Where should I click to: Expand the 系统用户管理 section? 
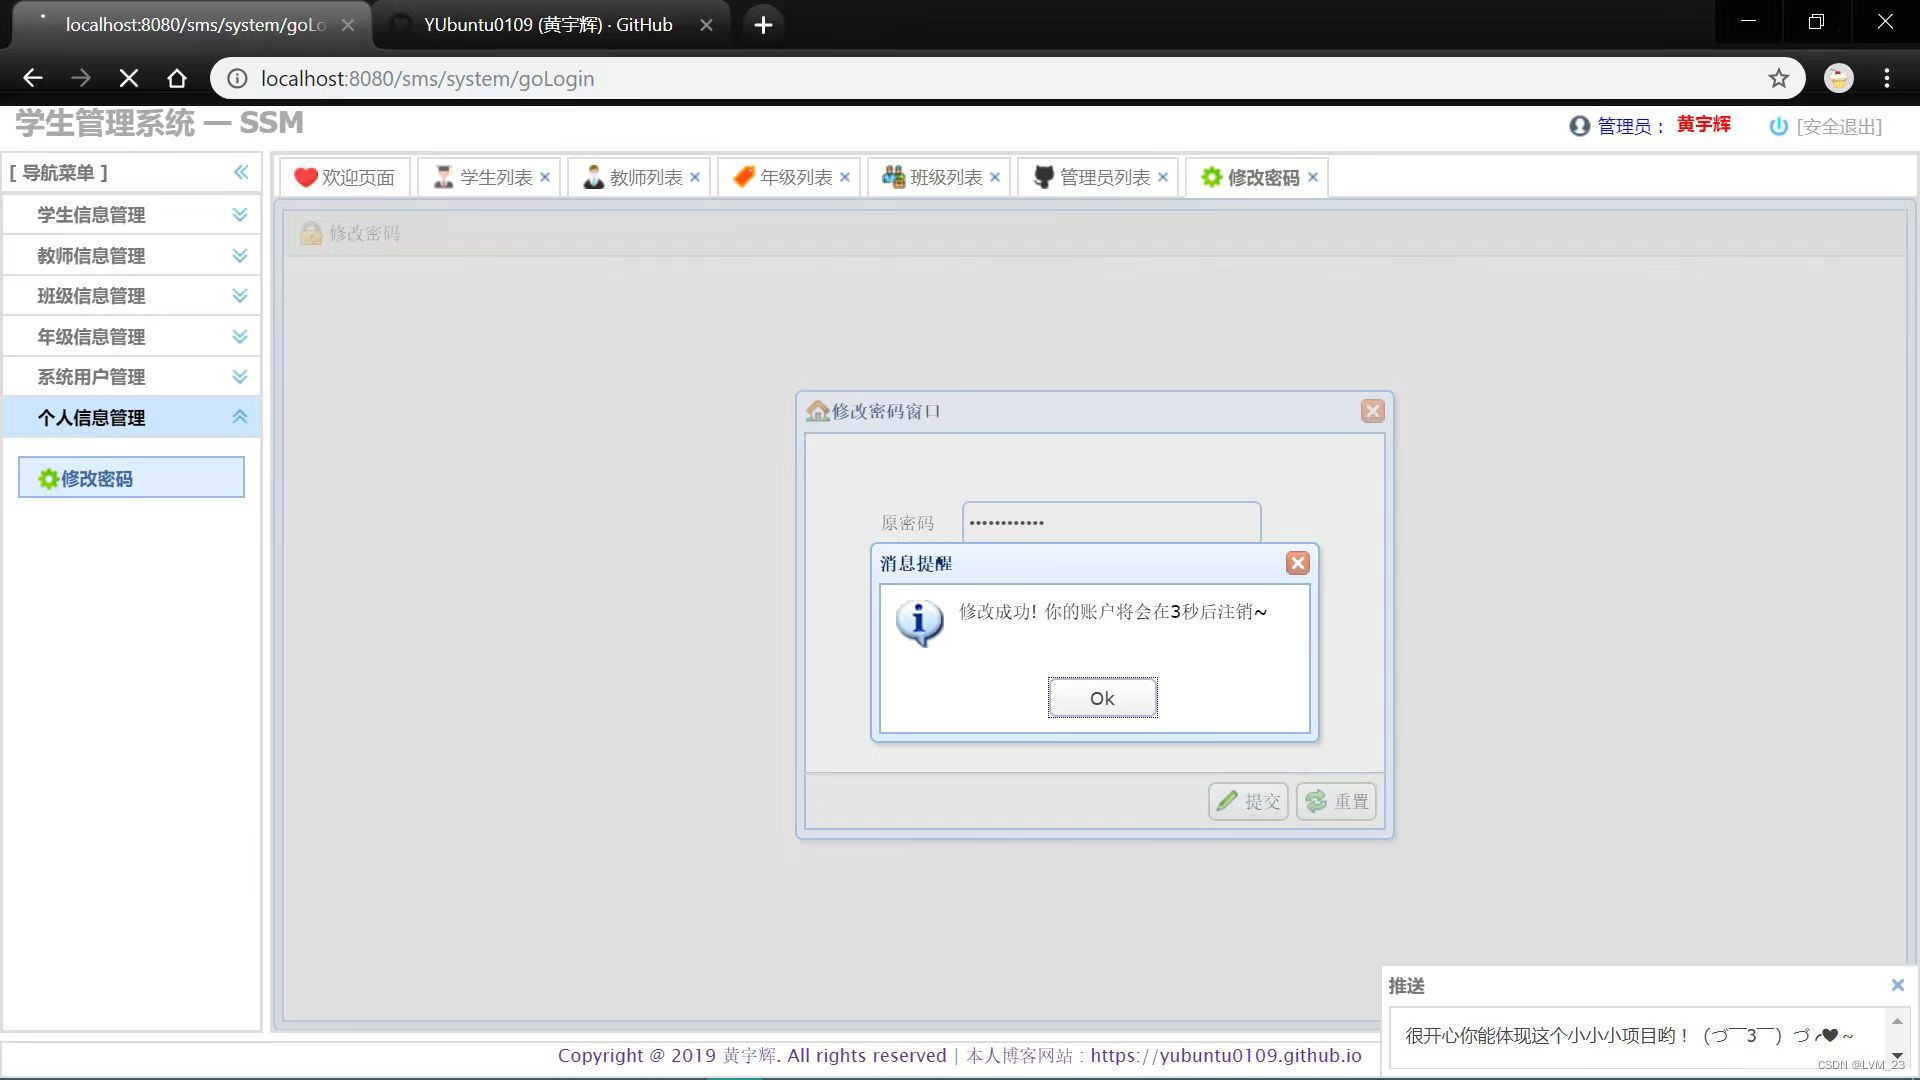pyautogui.click(x=239, y=377)
